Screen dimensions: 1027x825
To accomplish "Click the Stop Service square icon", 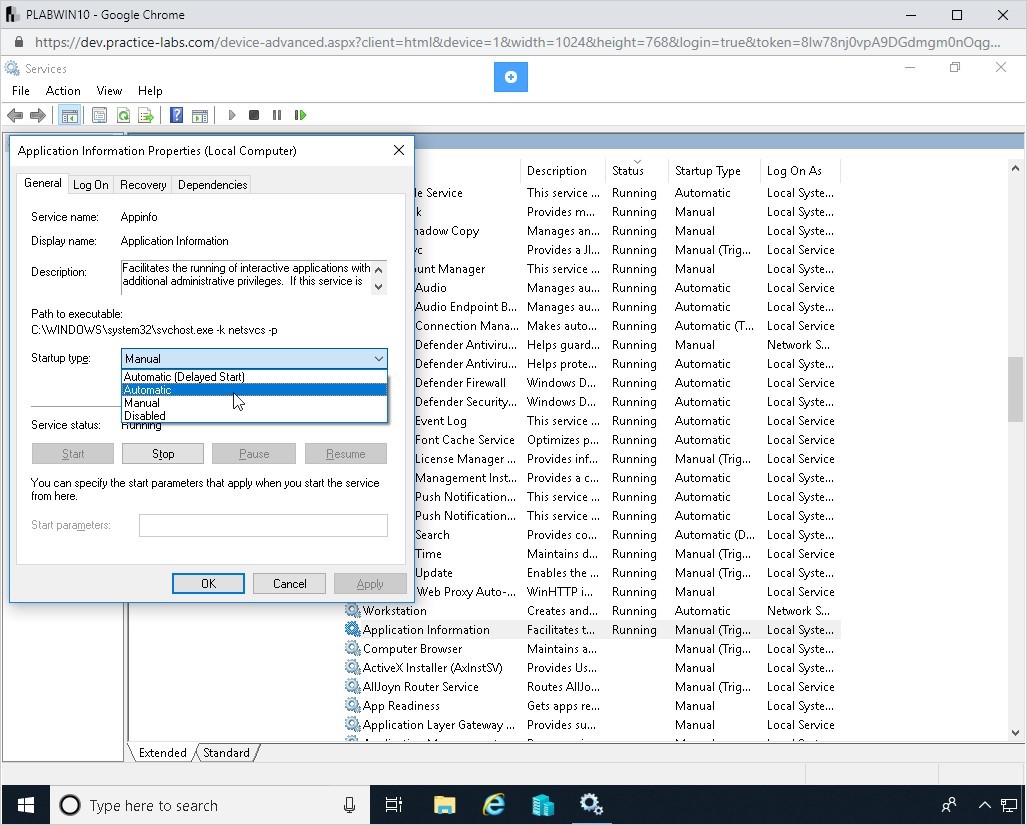I will (x=254, y=115).
